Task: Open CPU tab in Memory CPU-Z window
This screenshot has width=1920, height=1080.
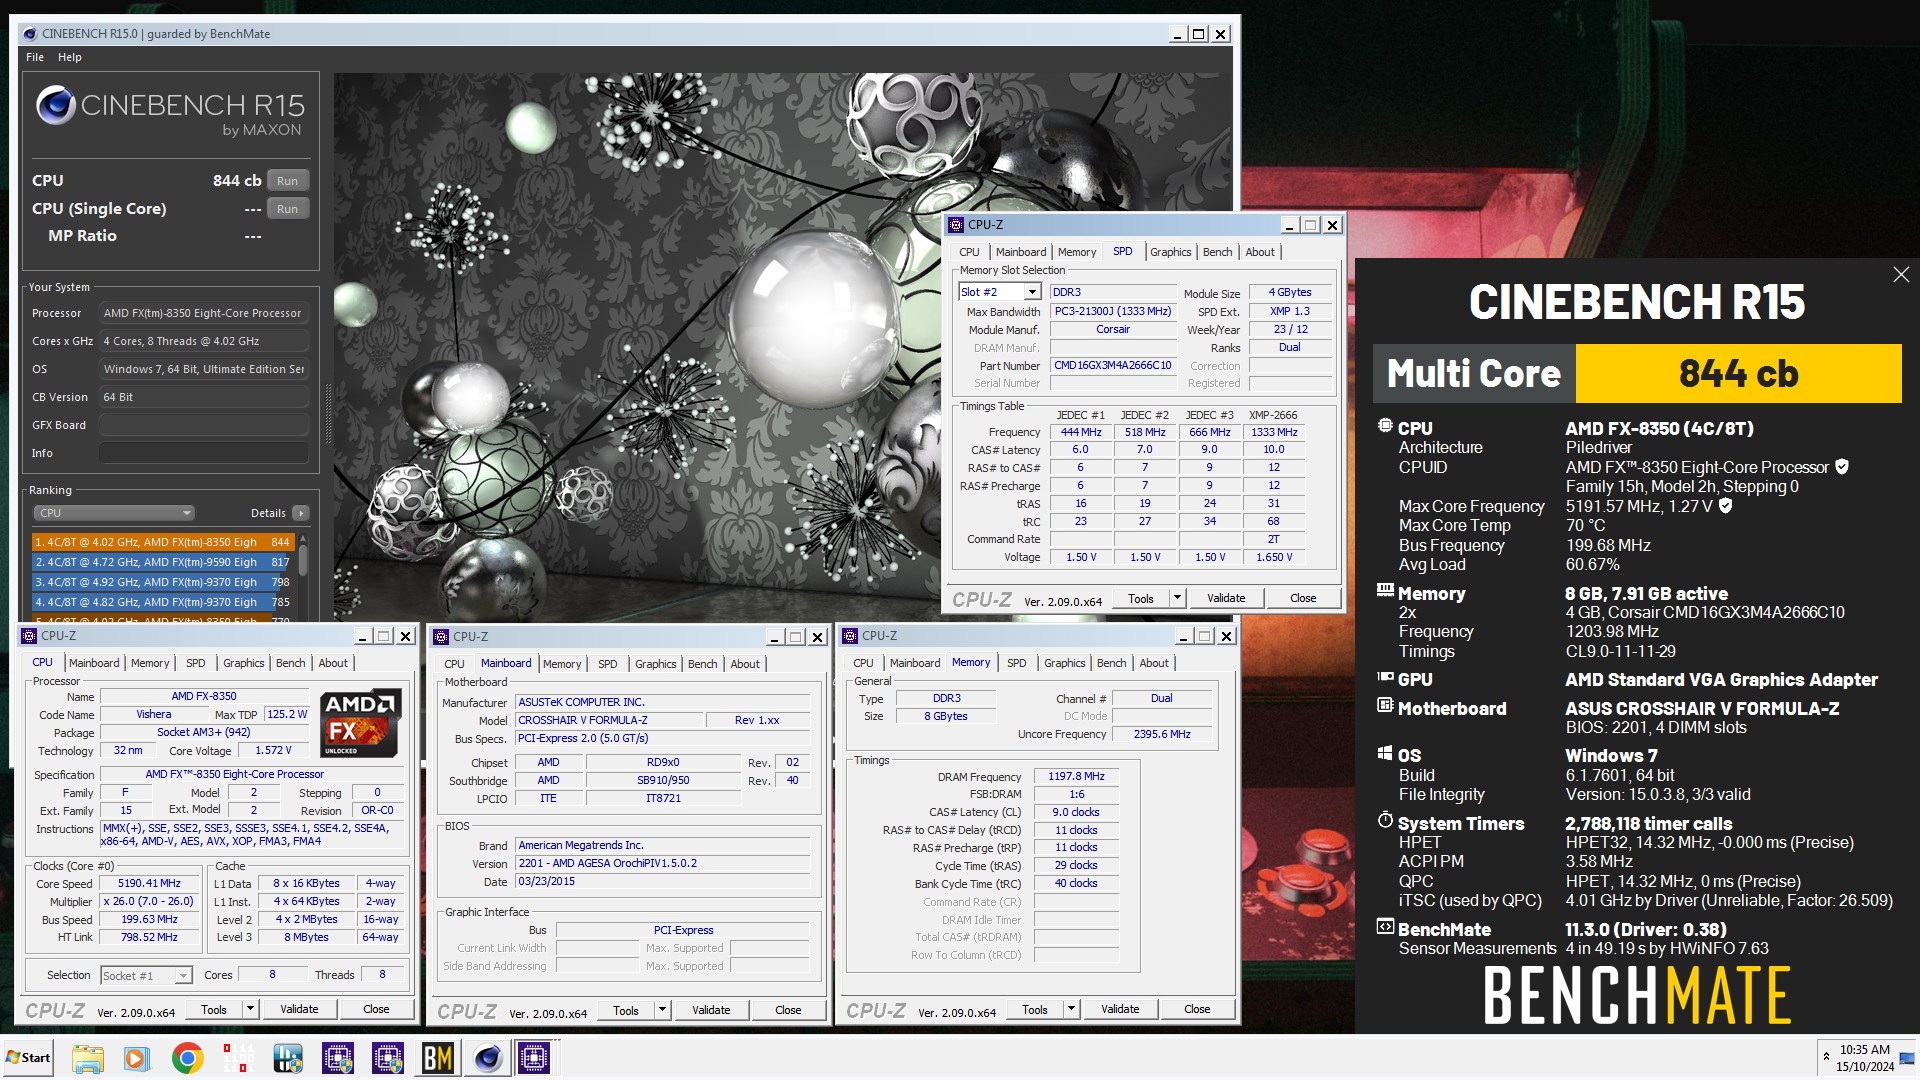Action: click(863, 663)
